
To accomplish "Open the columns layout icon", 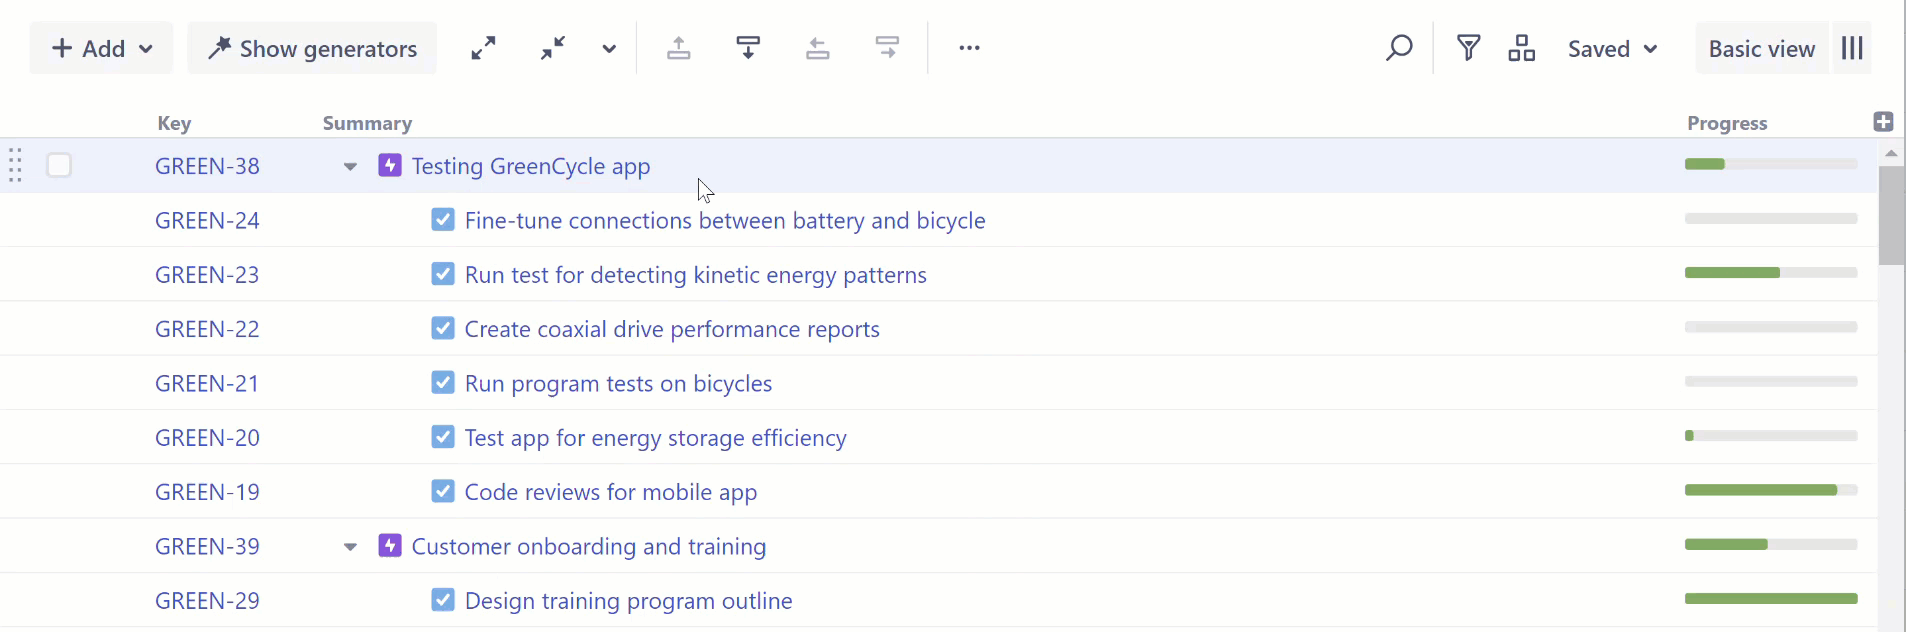I will pyautogui.click(x=1852, y=48).
